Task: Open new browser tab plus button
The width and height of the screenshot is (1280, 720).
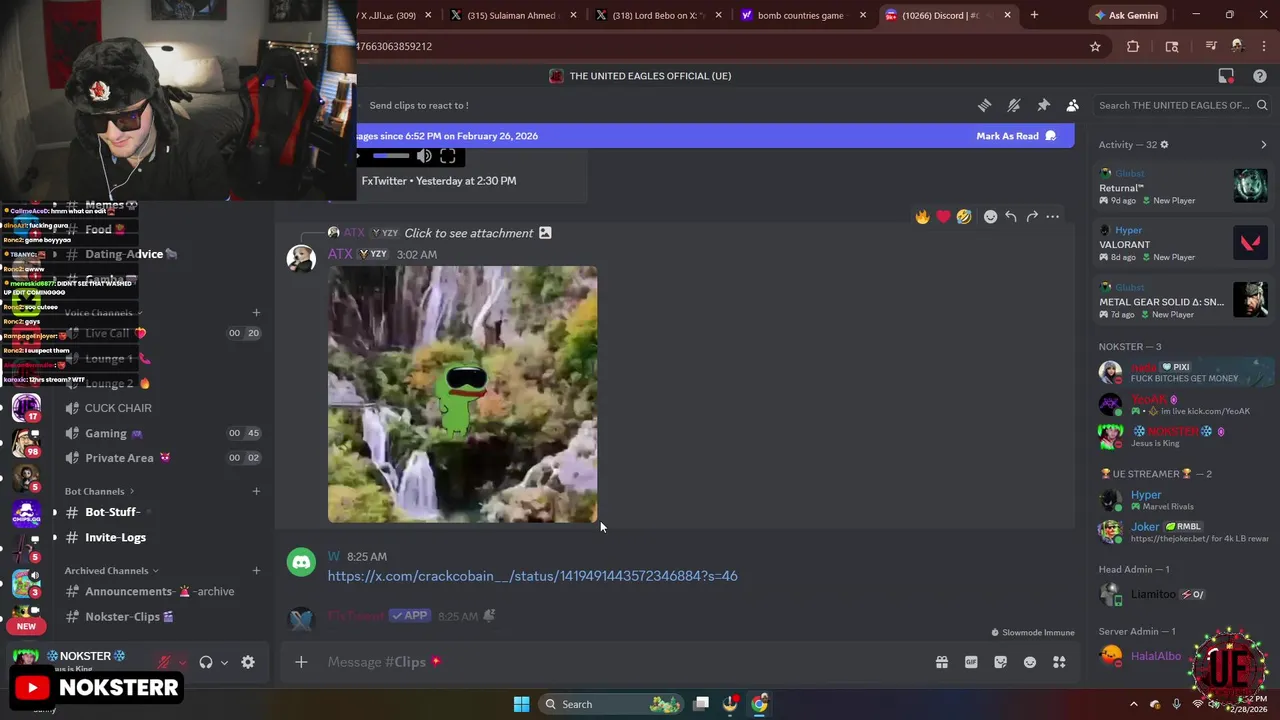Action: point(1034,15)
